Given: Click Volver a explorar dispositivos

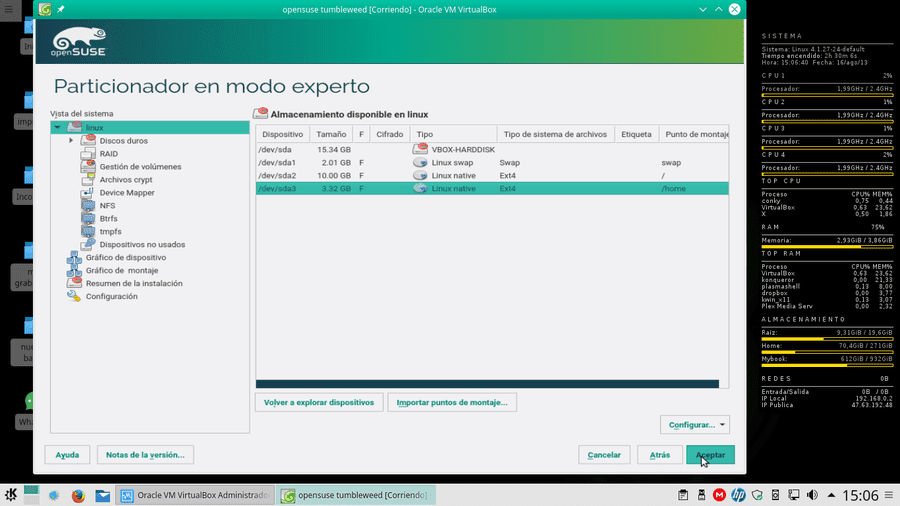Looking at the screenshot, I should coord(319,402).
